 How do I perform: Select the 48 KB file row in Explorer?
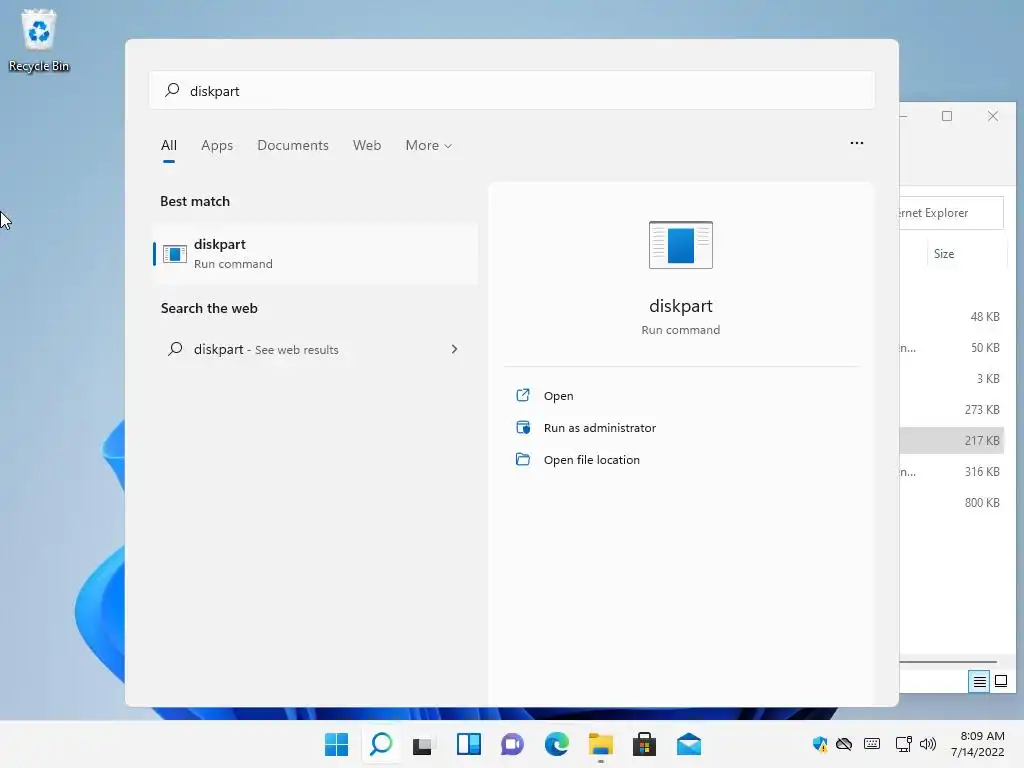(951, 317)
